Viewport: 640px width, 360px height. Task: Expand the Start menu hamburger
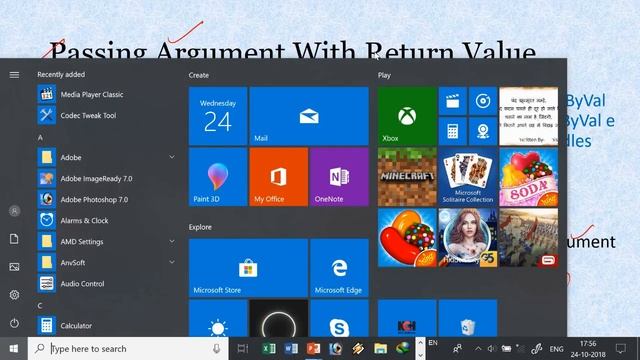(x=14, y=75)
